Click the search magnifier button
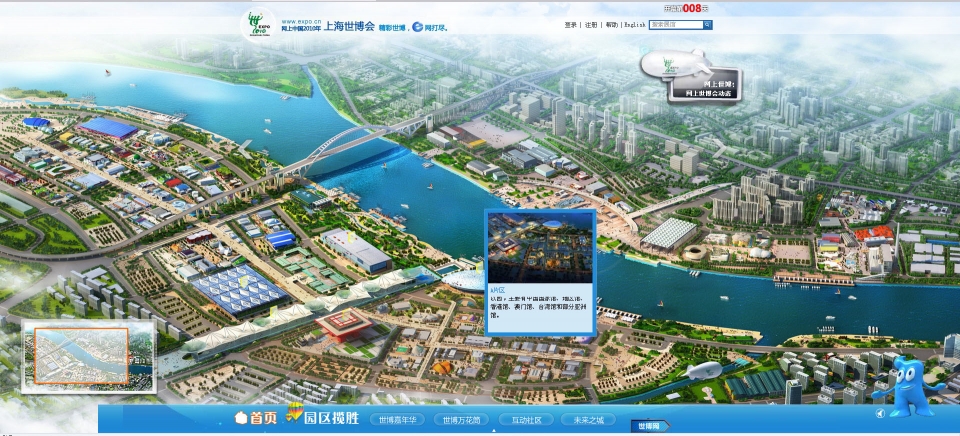Viewport: 960px width, 436px height. [708, 25]
